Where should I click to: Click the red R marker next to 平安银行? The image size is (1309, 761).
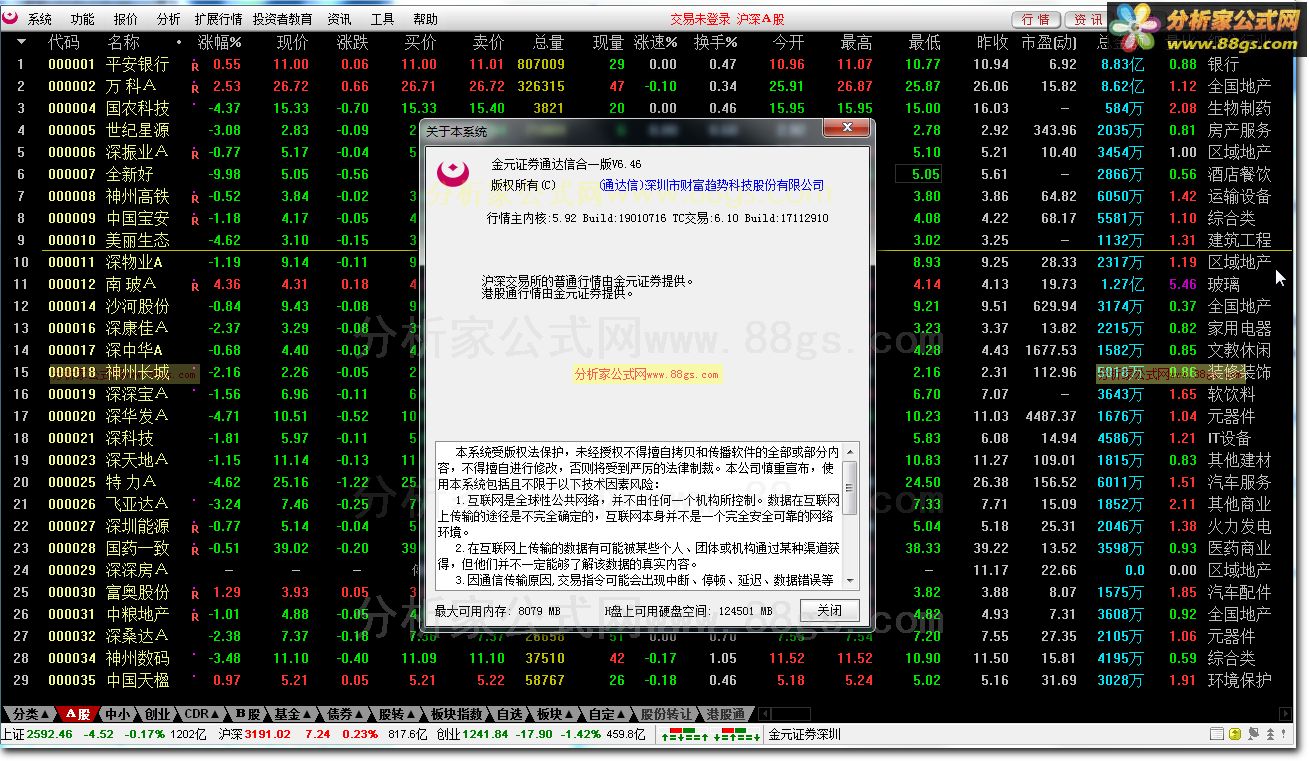point(195,65)
